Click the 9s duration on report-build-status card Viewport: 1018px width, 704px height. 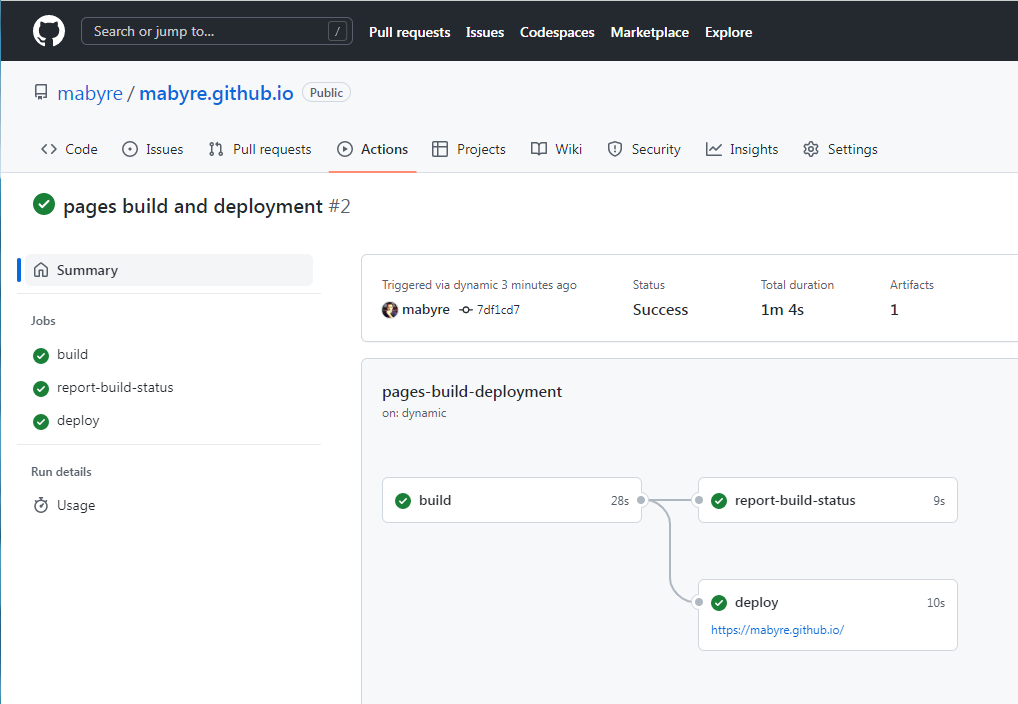coord(939,501)
